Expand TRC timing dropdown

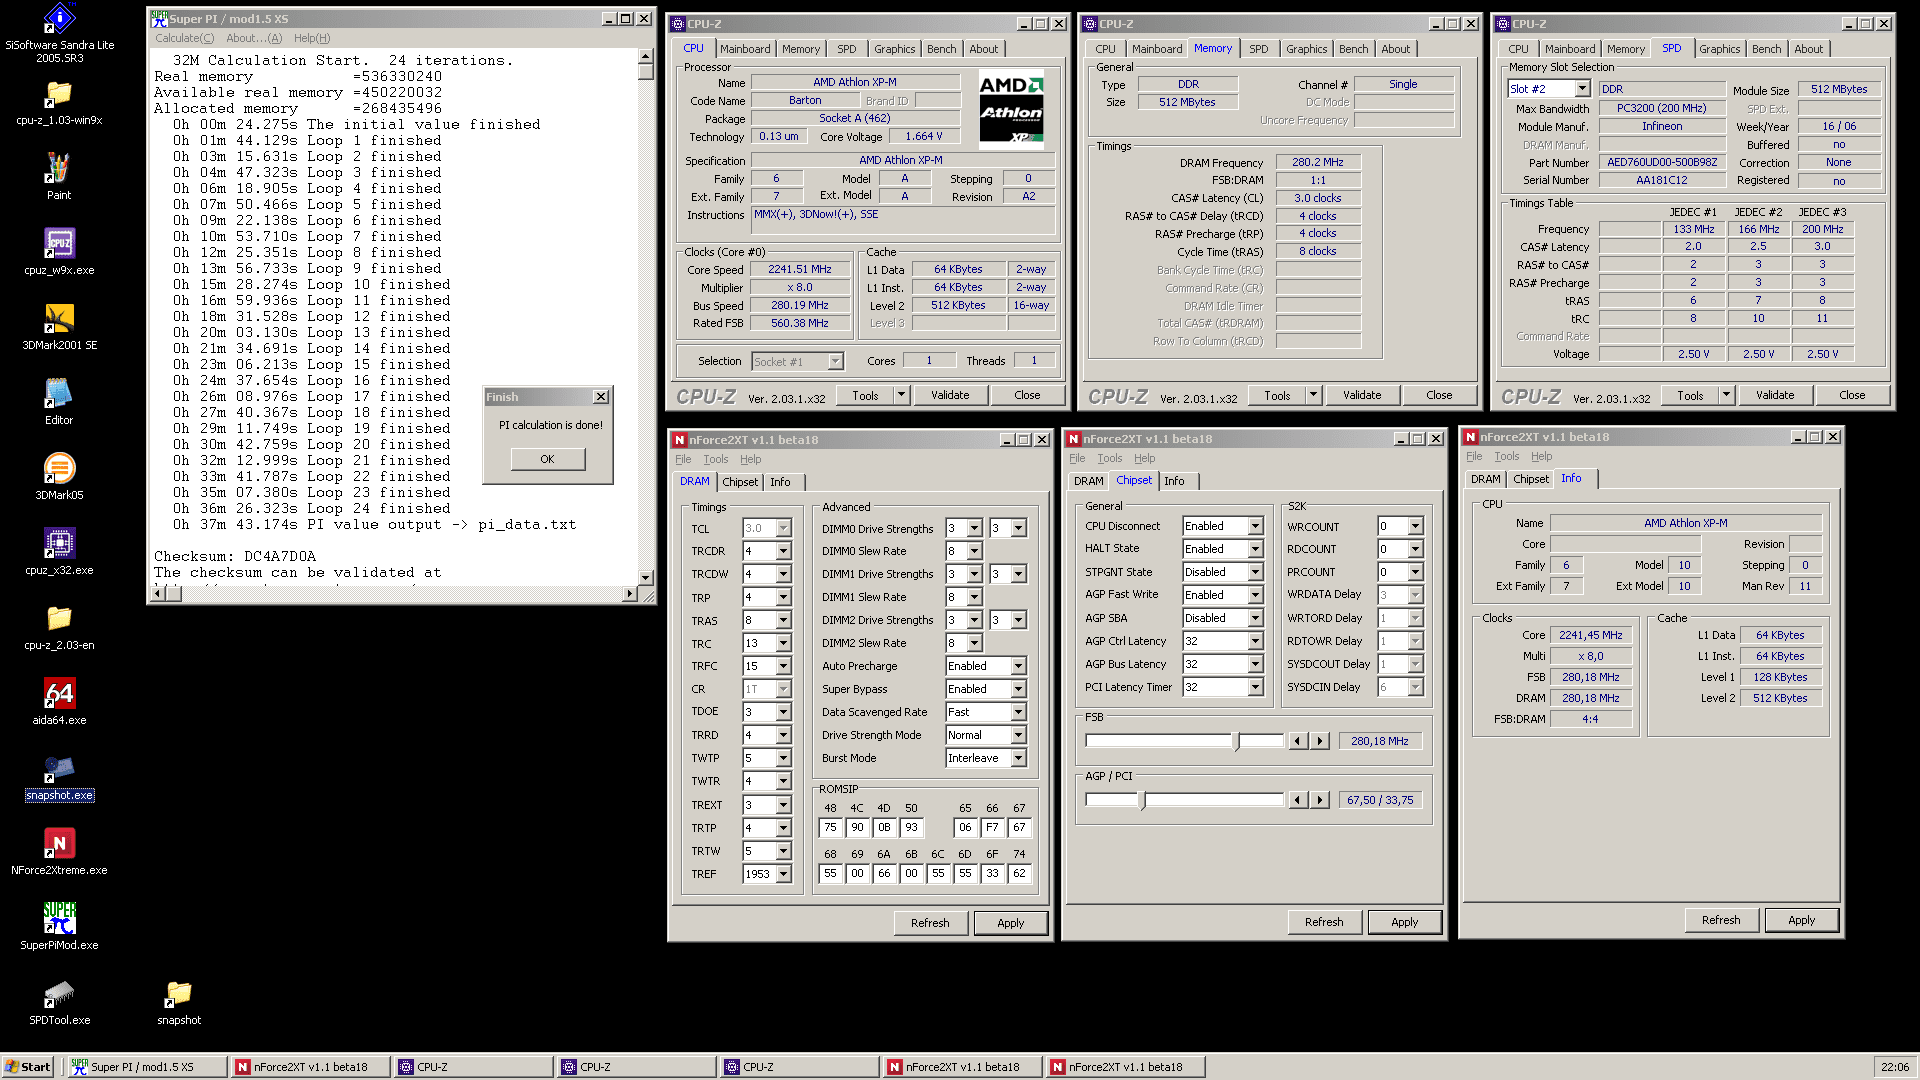coord(783,643)
